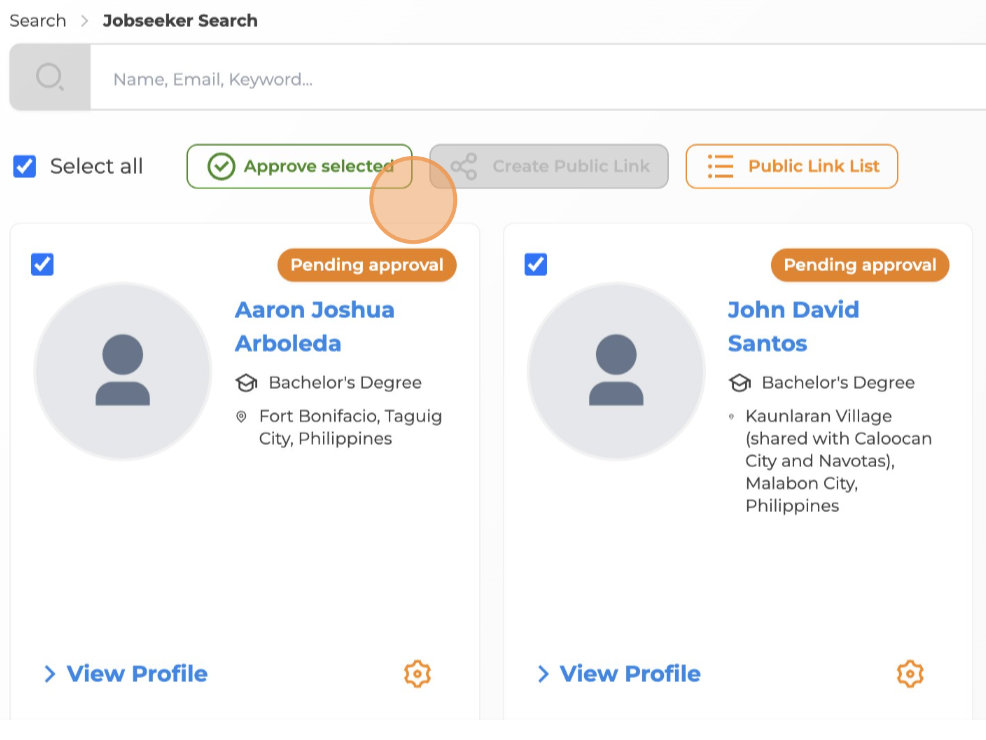Viewport: 986px width, 740px height.
Task: Go to Search in the breadcrumb
Action: click(x=38, y=21)
